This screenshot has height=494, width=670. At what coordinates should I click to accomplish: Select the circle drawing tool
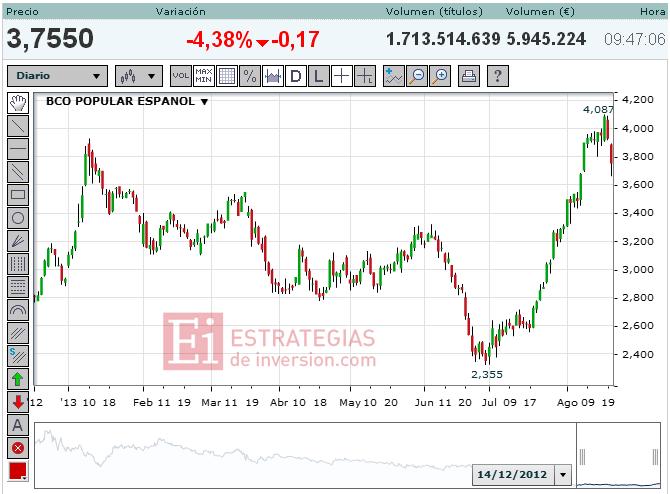coord(18,218)
